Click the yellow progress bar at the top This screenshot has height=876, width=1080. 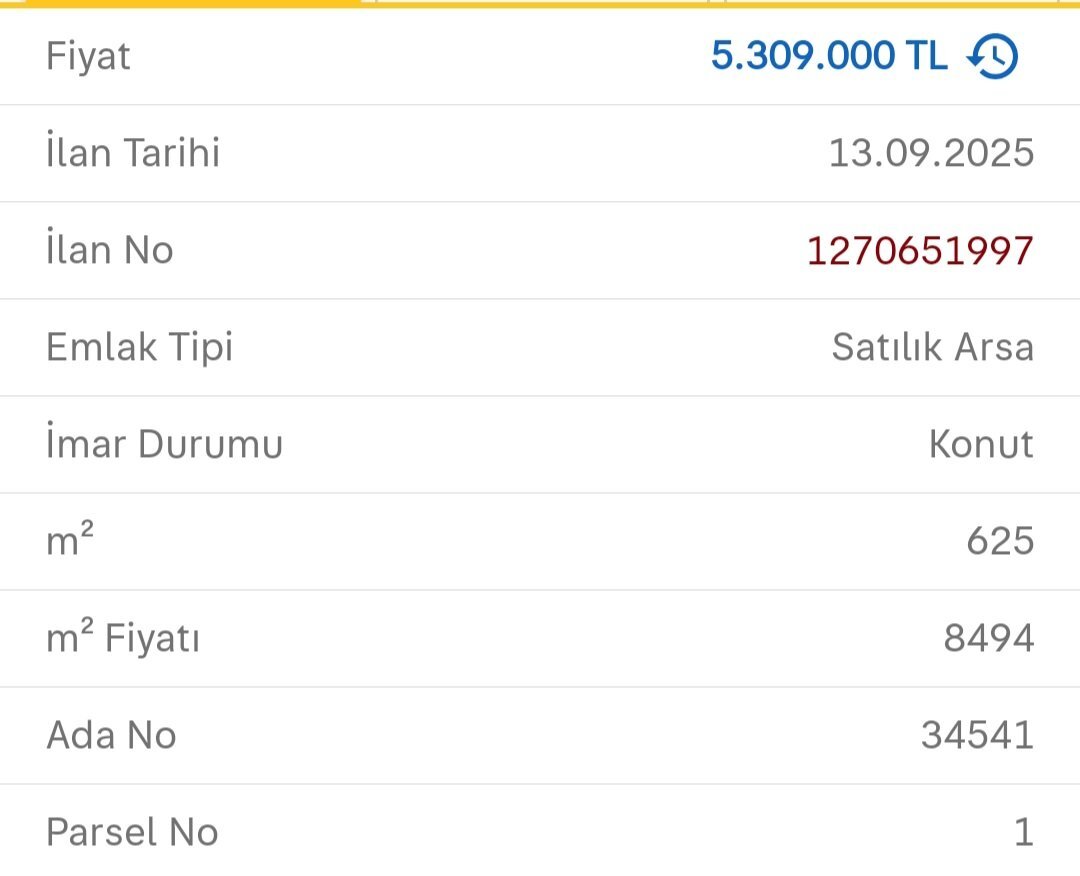click(x=540, y=5)
